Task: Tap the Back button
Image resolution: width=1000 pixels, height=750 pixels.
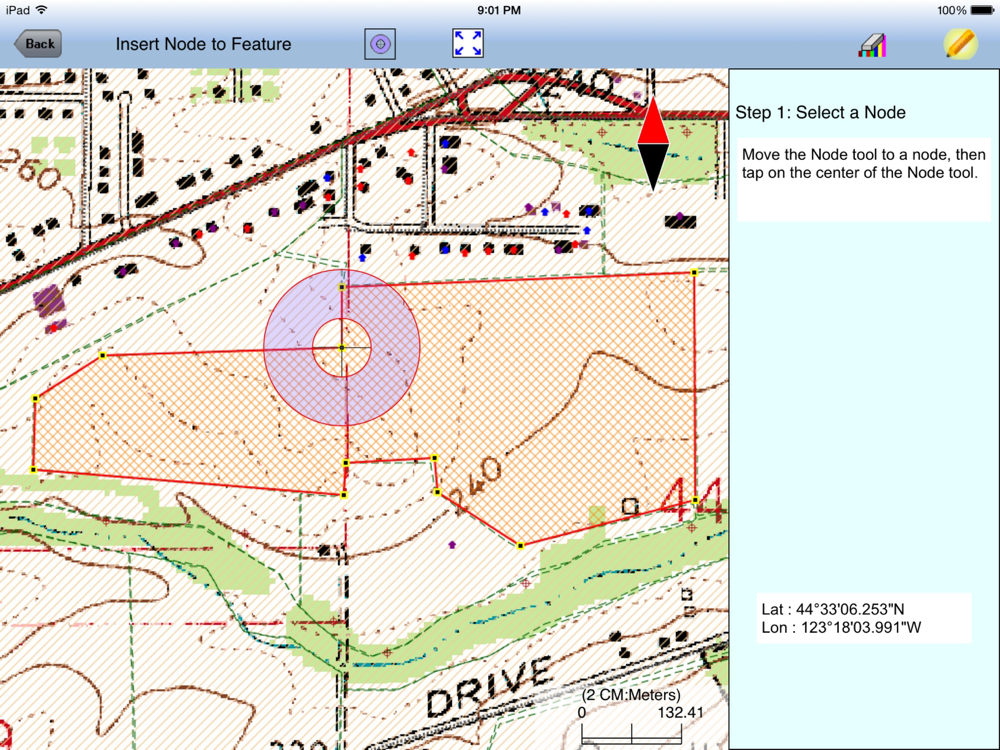Action: [x=38, y=44]
